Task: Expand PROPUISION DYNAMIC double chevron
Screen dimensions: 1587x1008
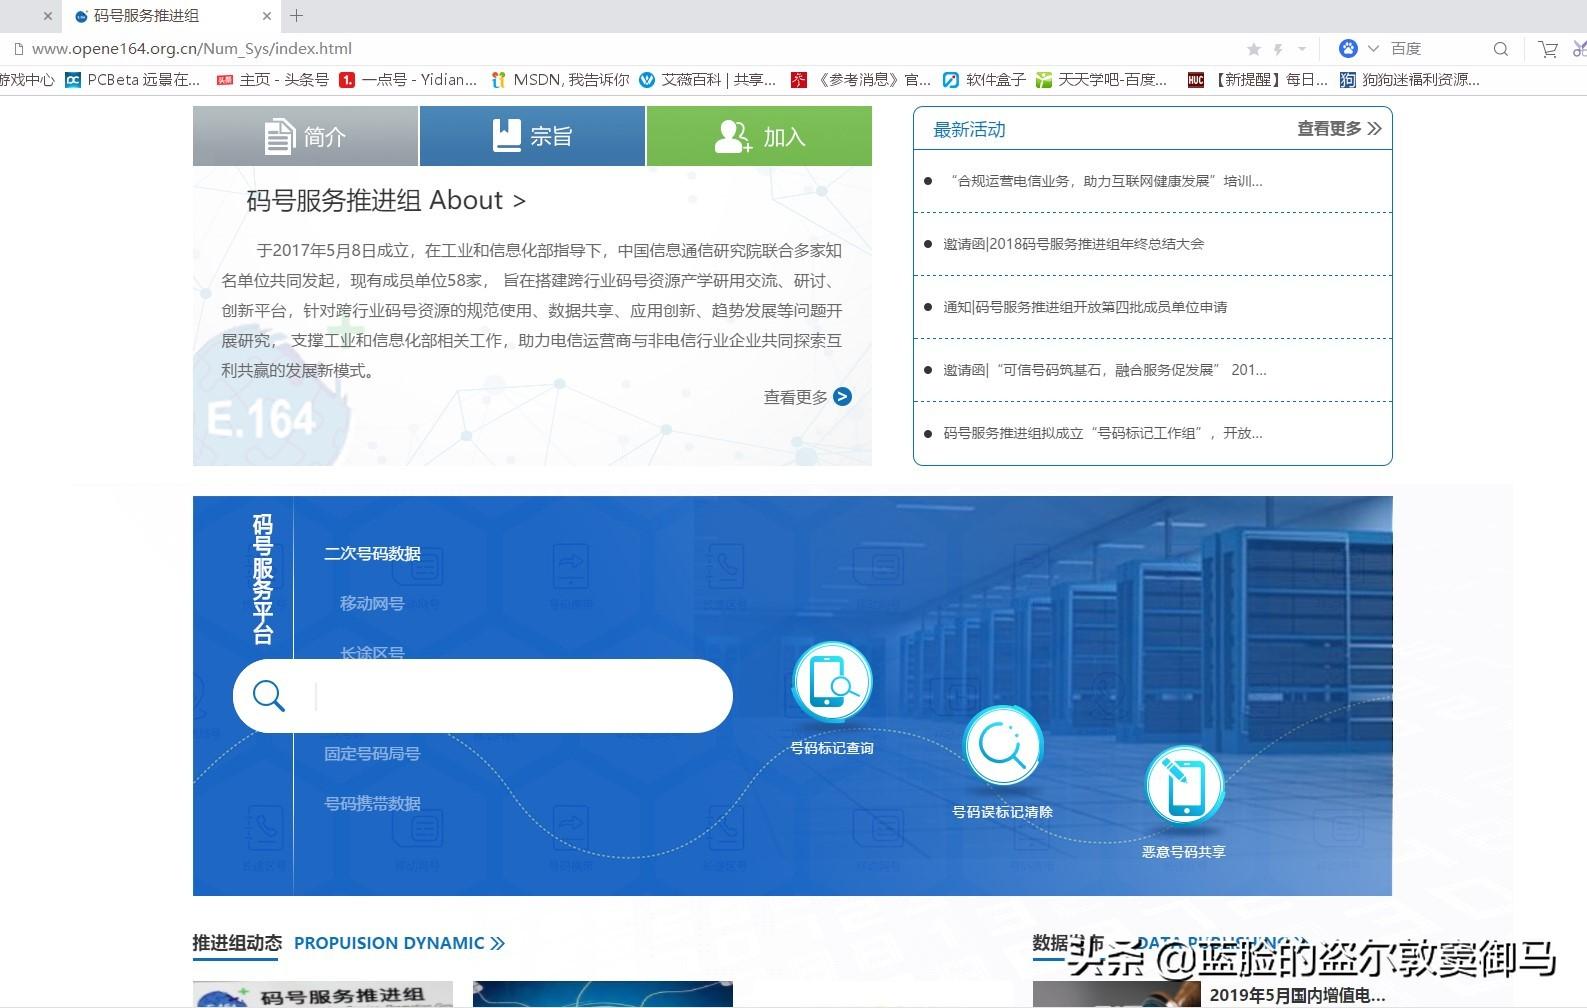Action: pos(498,943)
